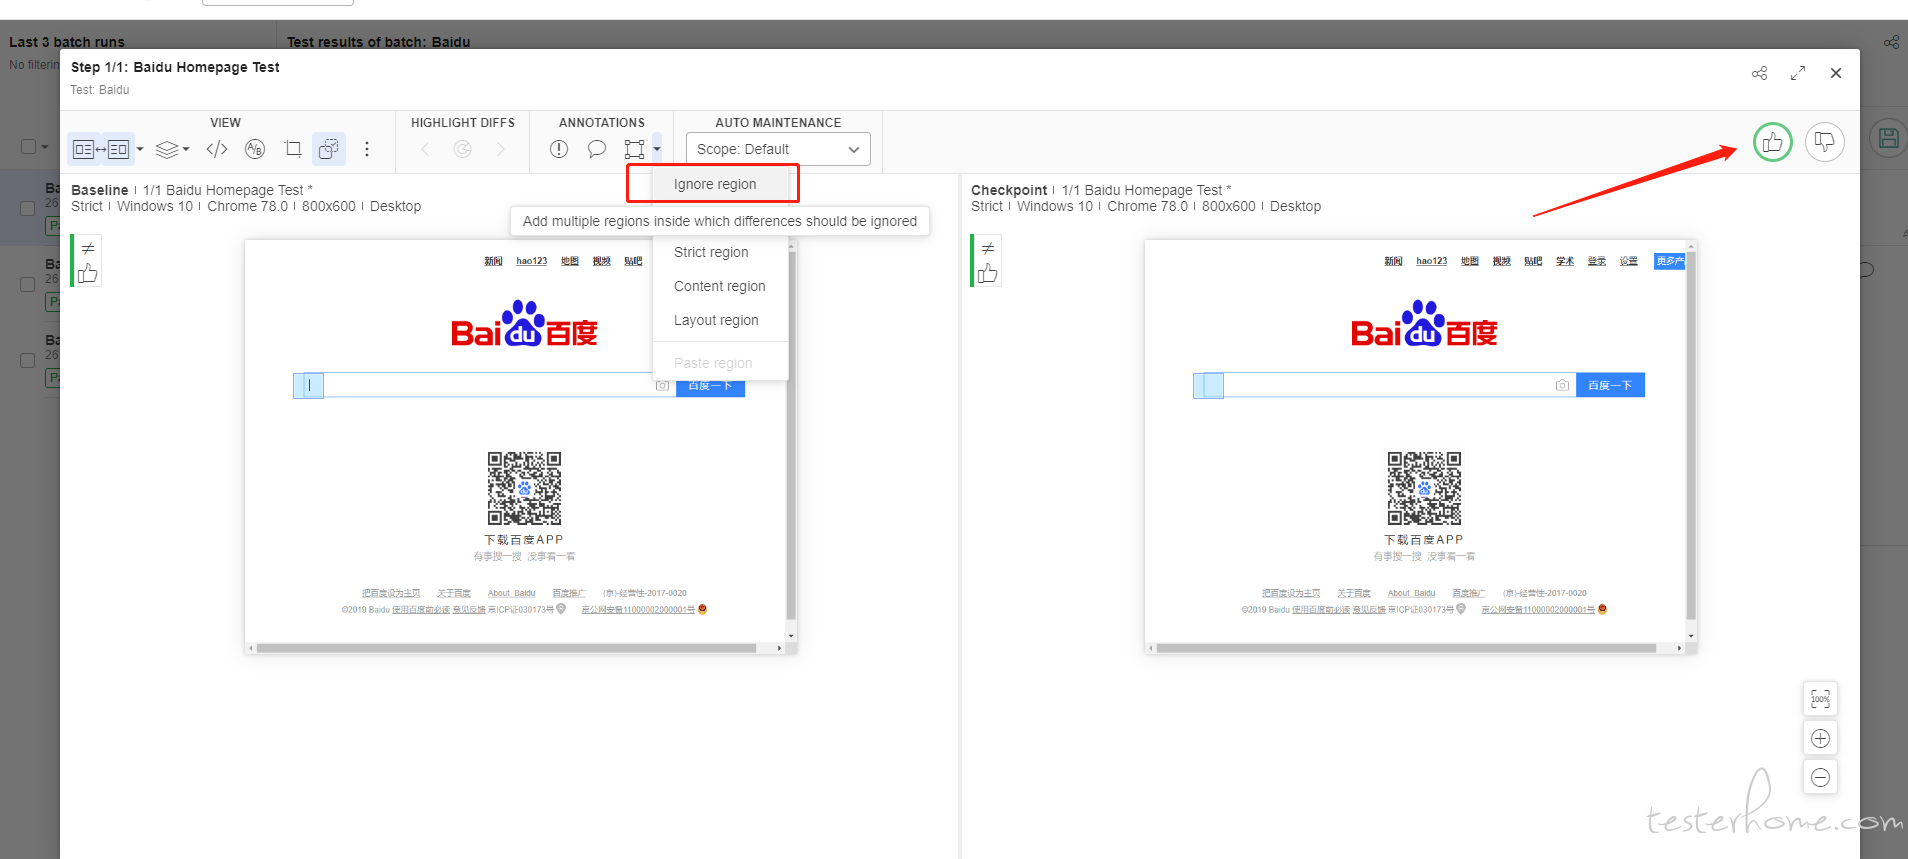This screenshot has width=1908, height=859.
Task: Click the 'Step 1/1: Baidu Homepage Test' title
Action: click(175, 67)
